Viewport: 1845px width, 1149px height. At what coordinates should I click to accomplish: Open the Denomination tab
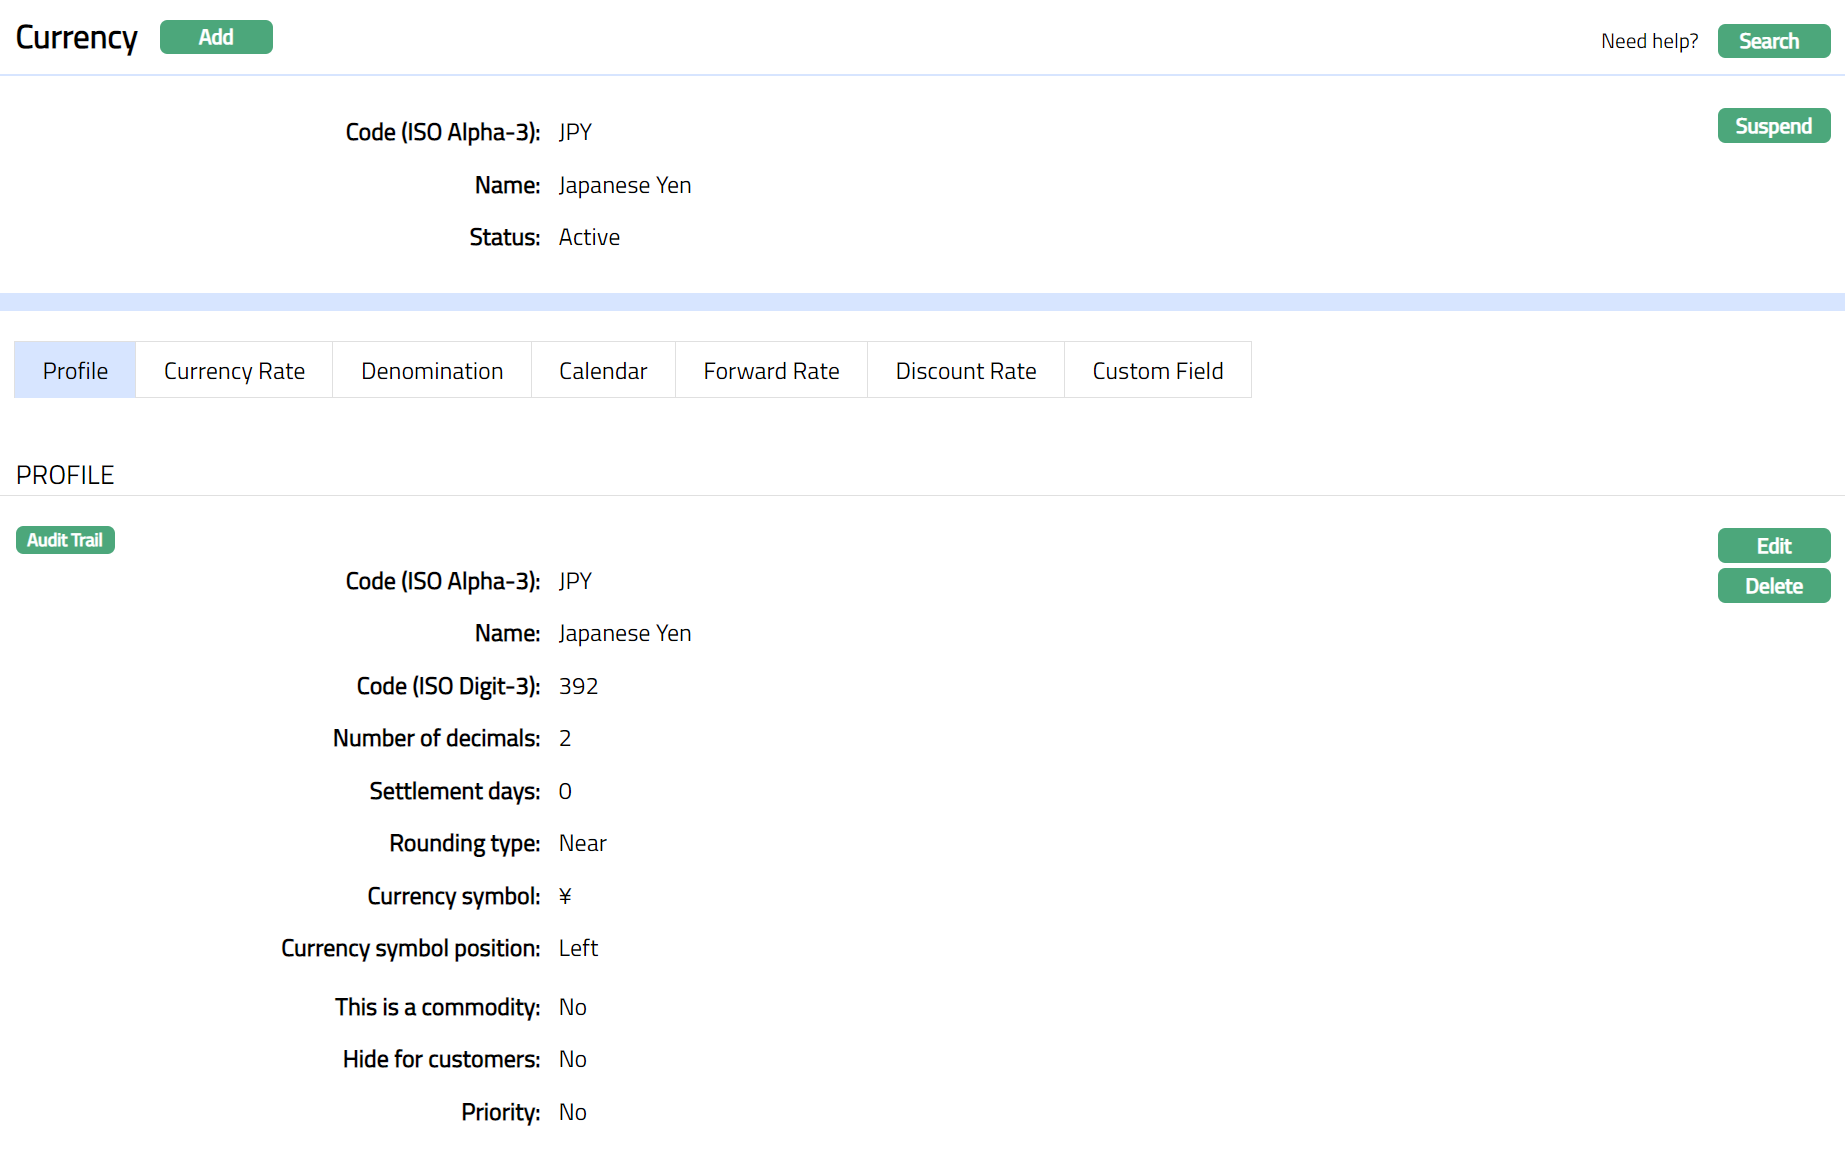point(432,371)
